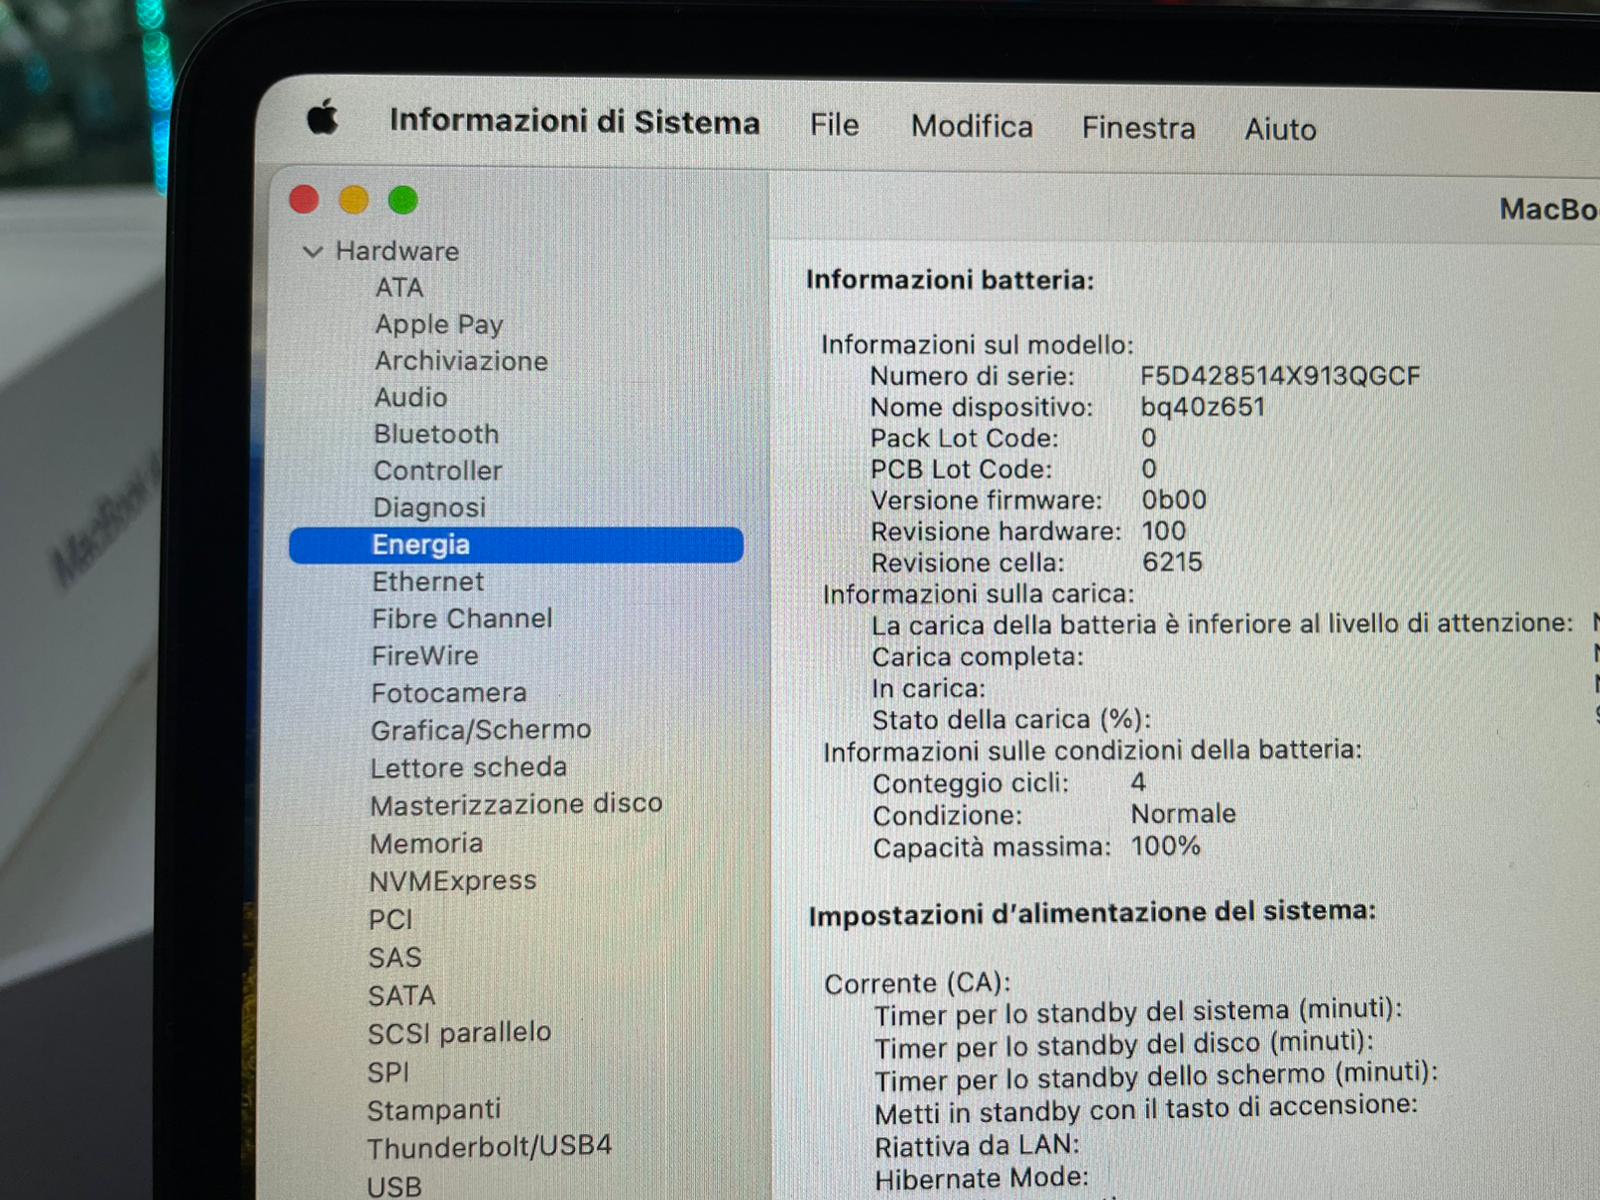Select Hardware in the sidebar
The height and width of the screenshot is (1200, 1600).
pos(397,251)
